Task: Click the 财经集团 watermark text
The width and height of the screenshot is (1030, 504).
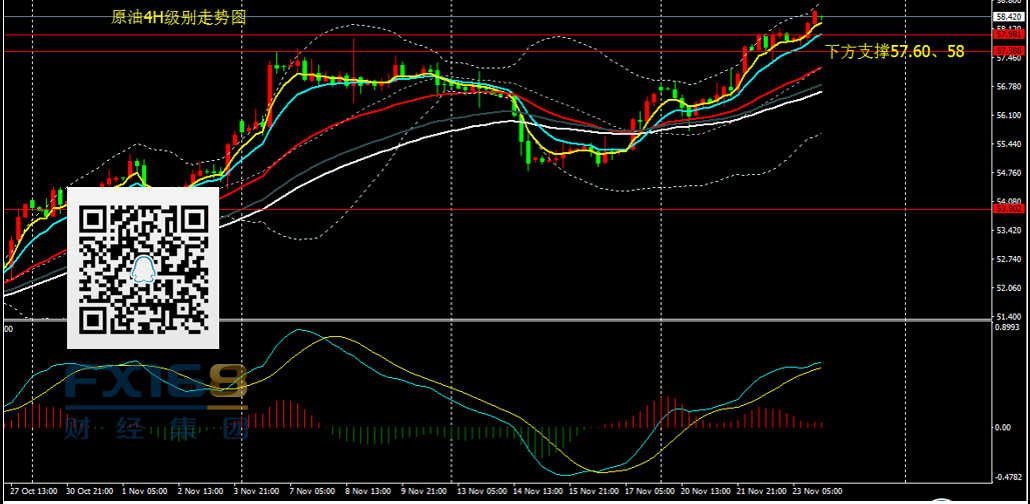Action: (156, 430)
